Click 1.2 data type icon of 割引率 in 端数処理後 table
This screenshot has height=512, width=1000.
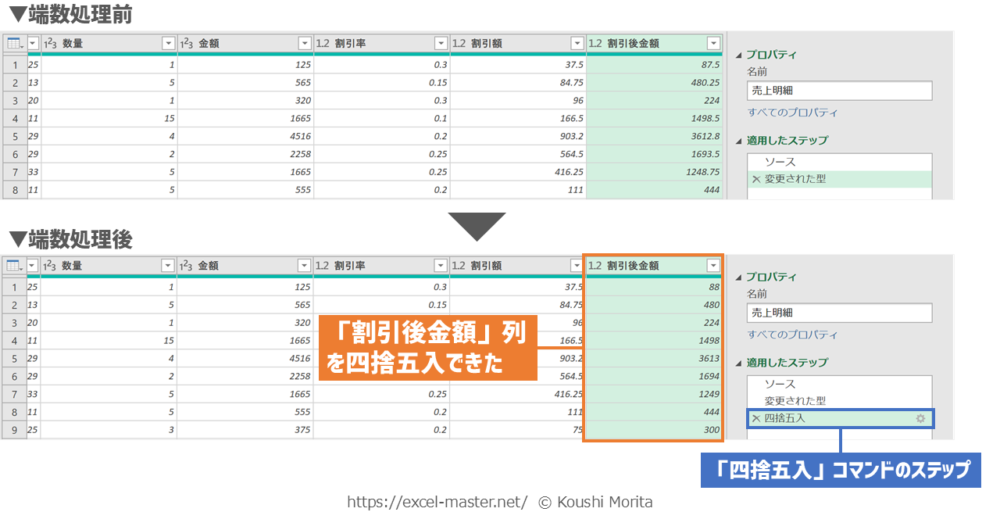323,266
